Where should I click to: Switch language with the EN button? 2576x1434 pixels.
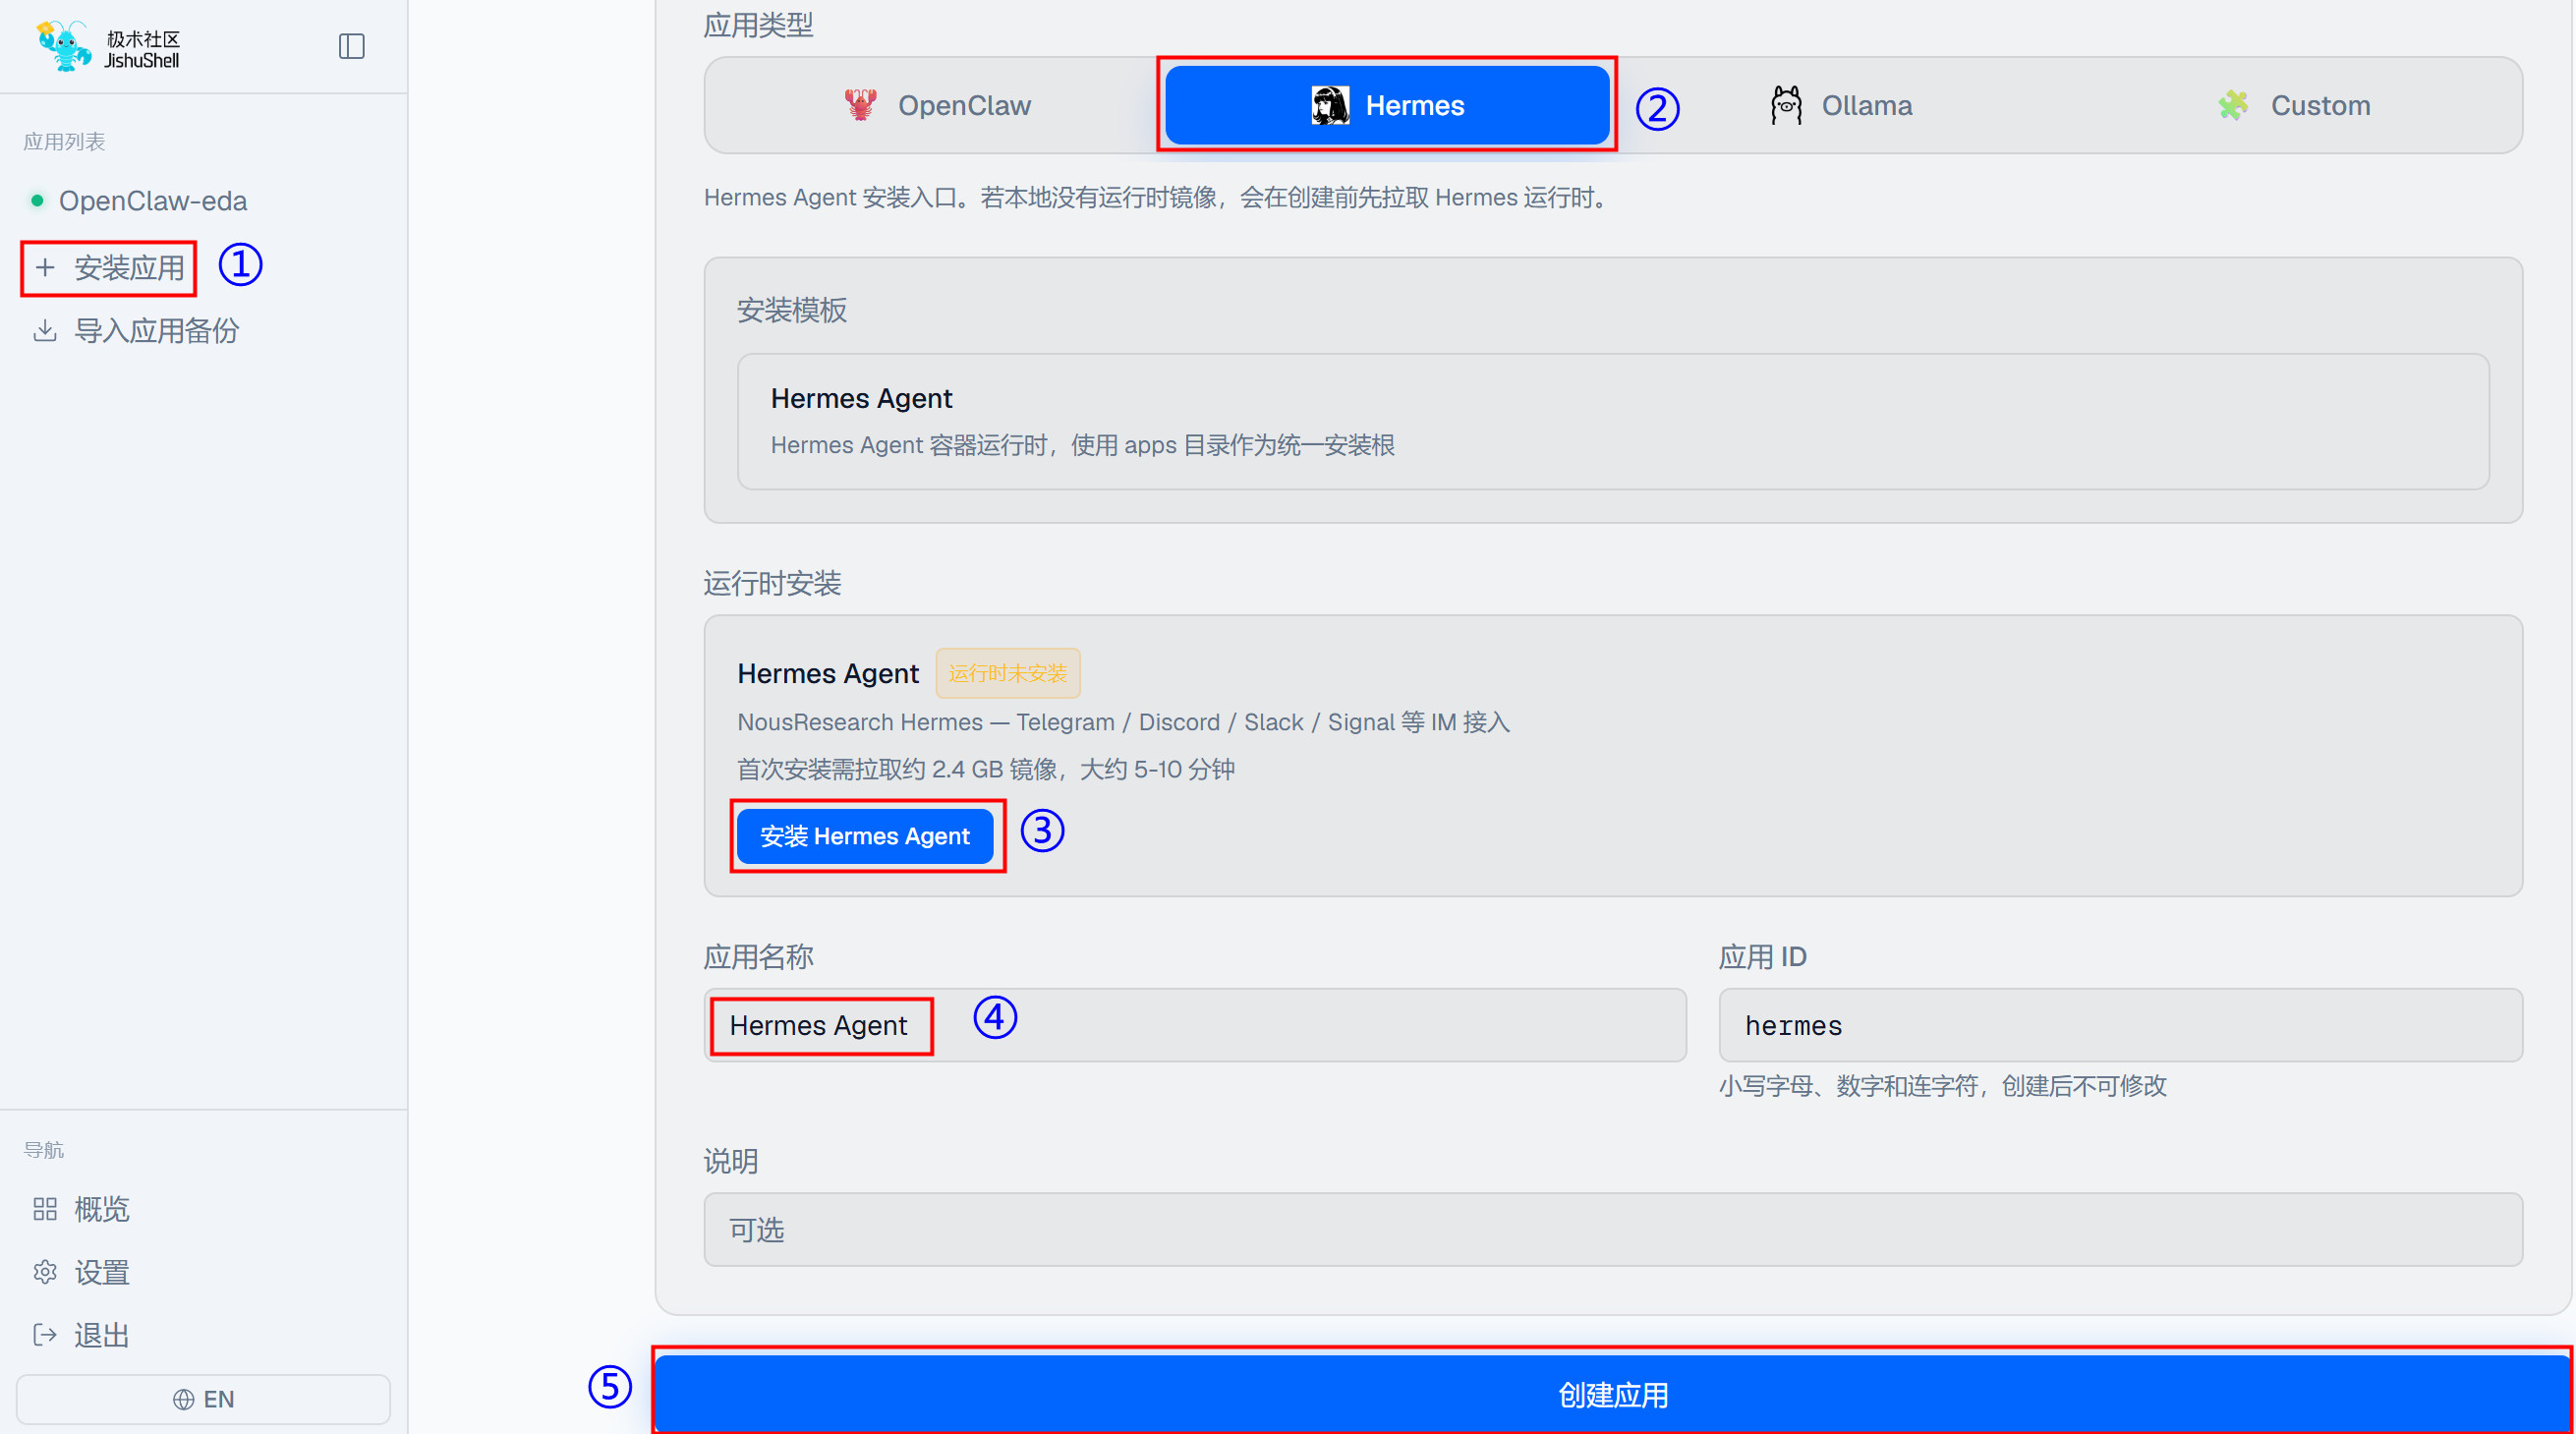coord(203,1399)
